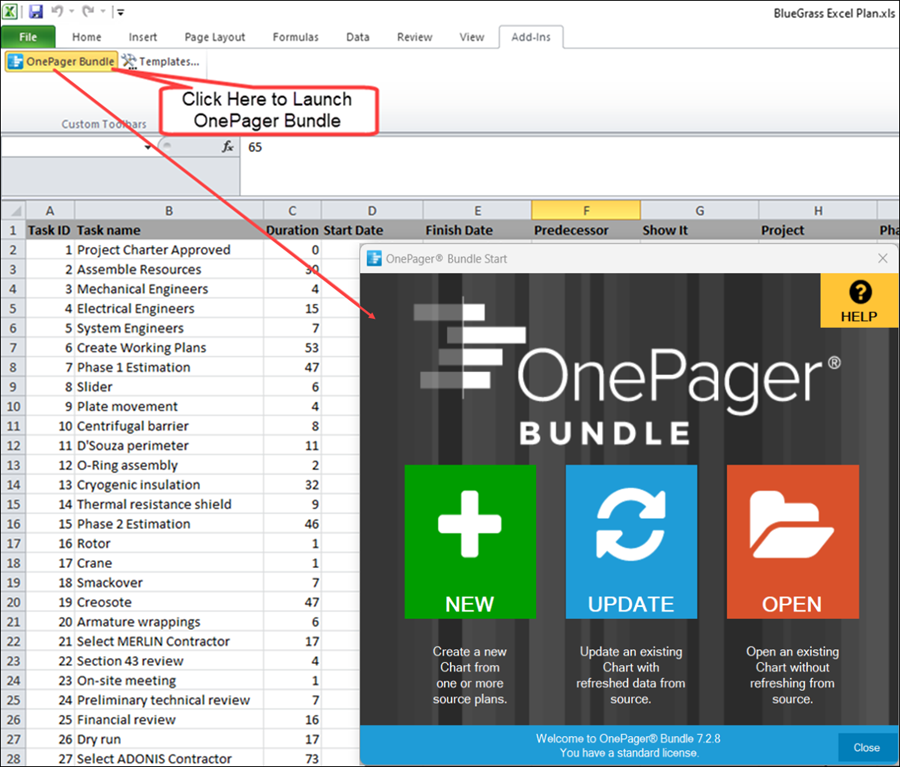Select UPDATE to refresh an existing chart
Image resolution: width=900 pixels, height=767 pixels.
point(631,541)
